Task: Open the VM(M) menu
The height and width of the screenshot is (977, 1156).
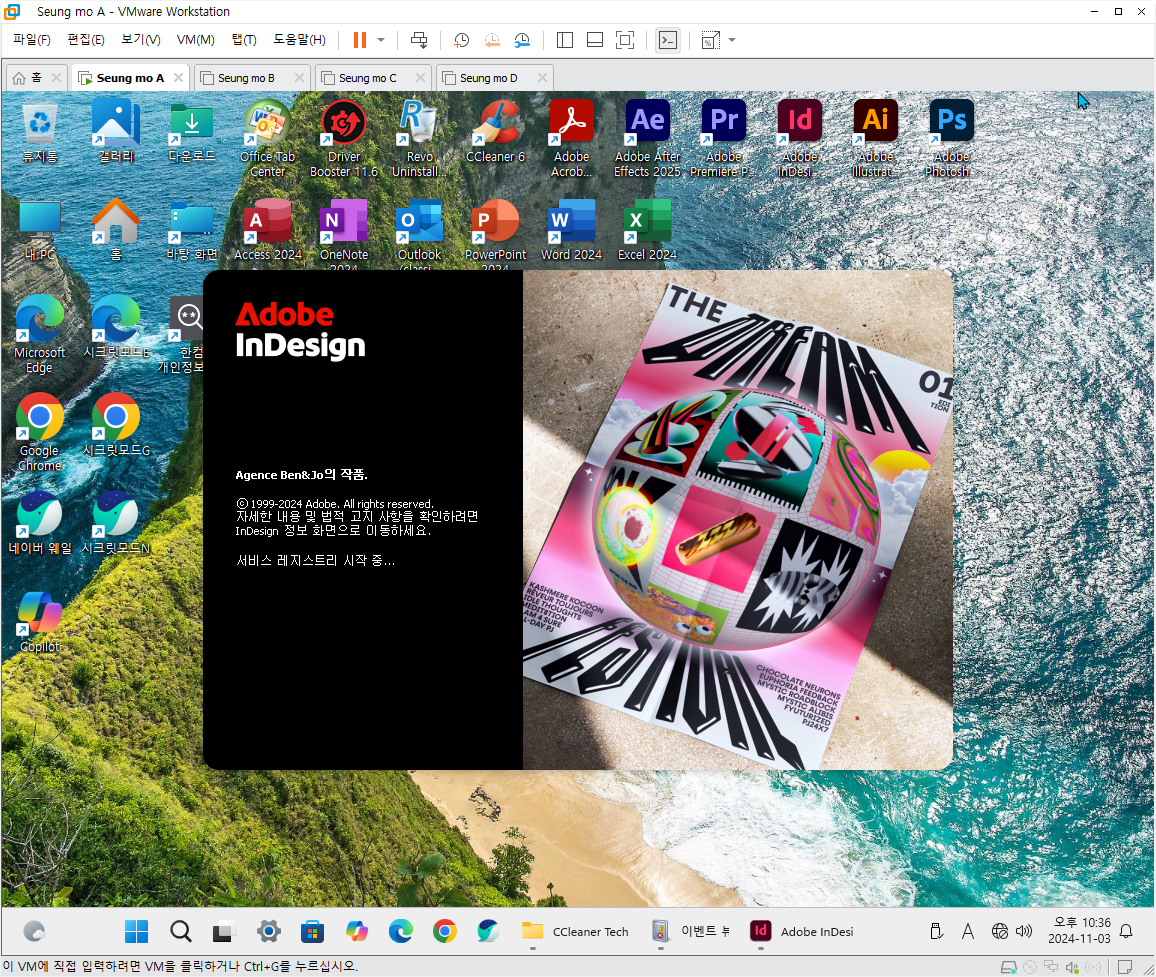Action: 195,40
